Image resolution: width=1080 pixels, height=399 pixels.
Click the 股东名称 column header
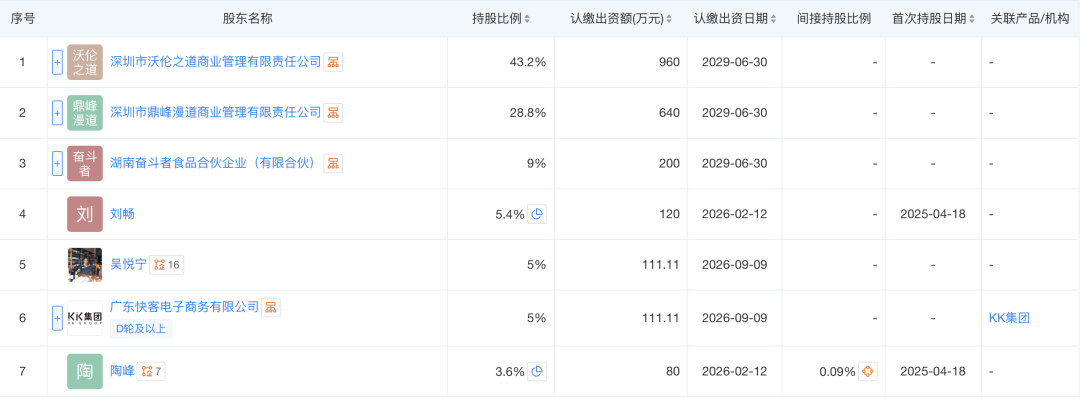click(x=247, y=19)
